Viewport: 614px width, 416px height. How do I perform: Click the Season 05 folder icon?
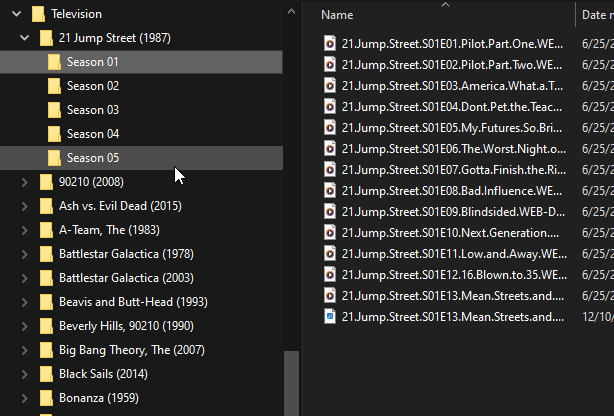click(54, 158)
